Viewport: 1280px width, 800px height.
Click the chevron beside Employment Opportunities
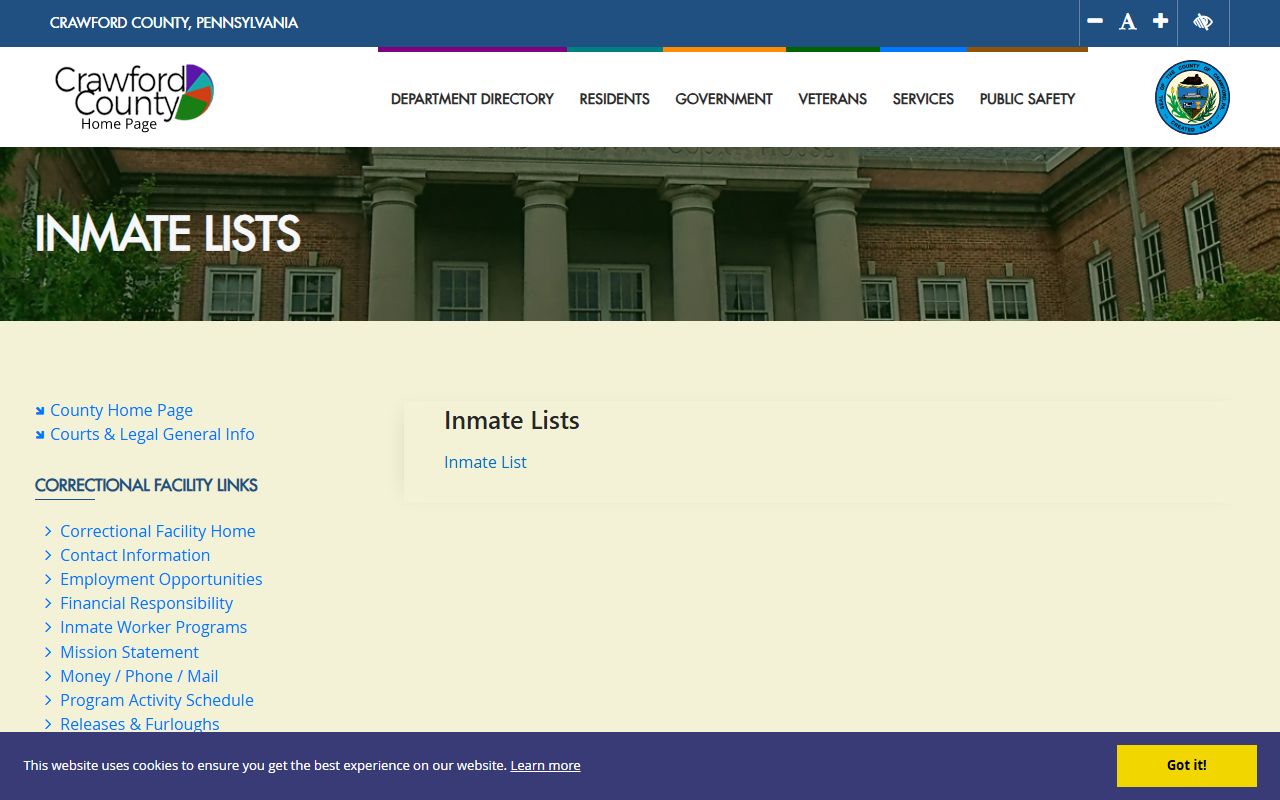pos(48,579)
